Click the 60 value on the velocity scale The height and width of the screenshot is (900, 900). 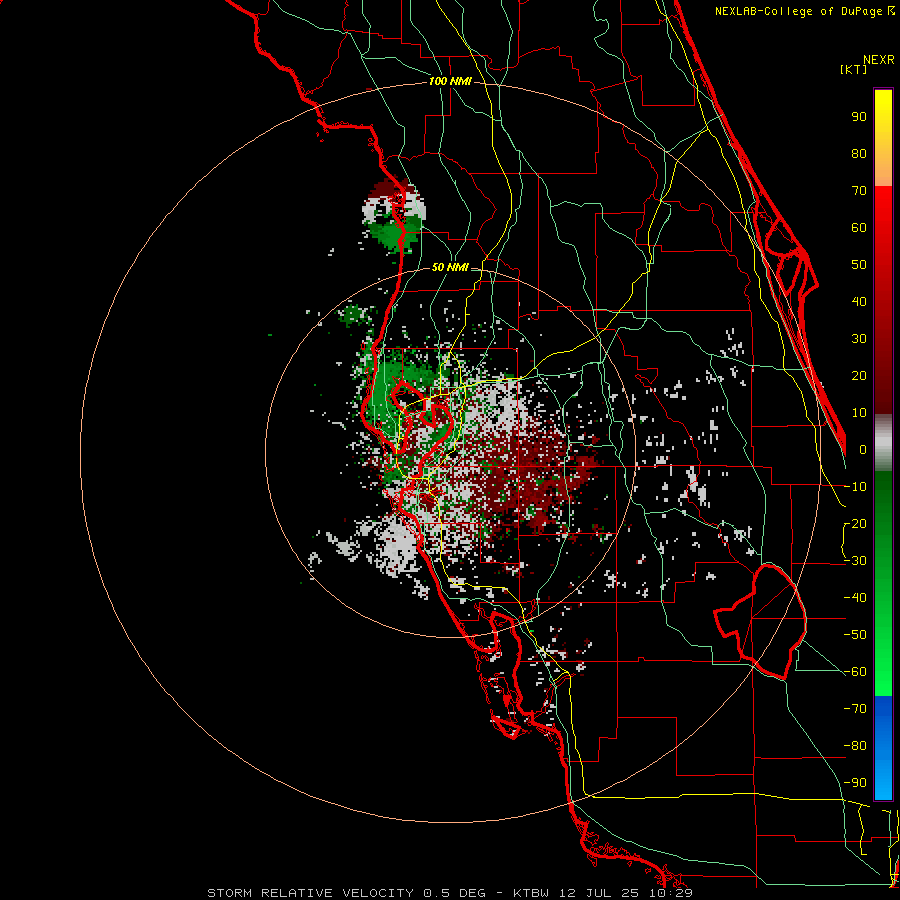(859, 228)
